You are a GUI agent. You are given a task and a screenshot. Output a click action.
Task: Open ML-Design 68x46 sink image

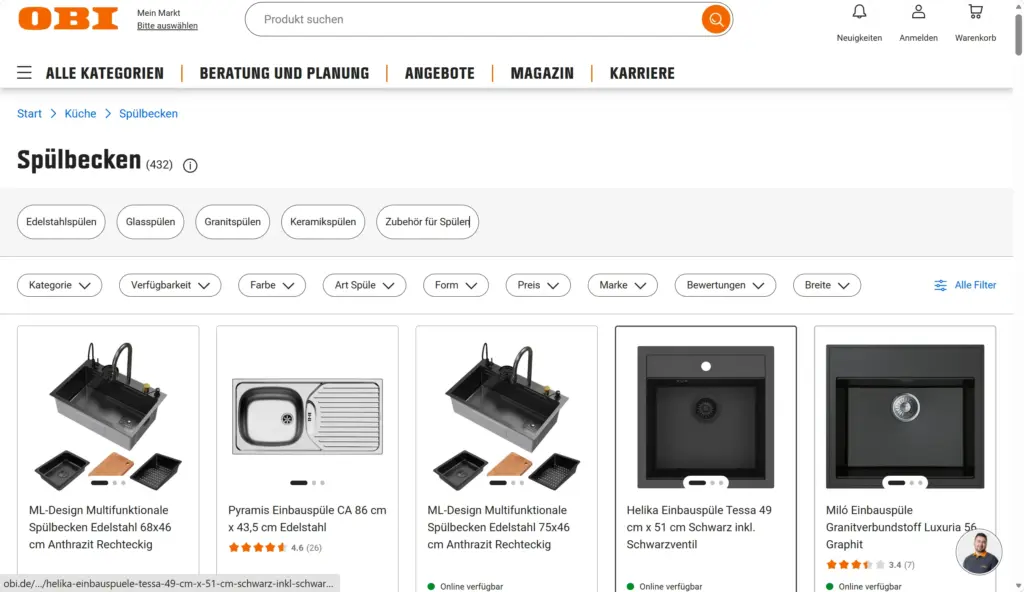pyautogui.click(x=108, y=415)
